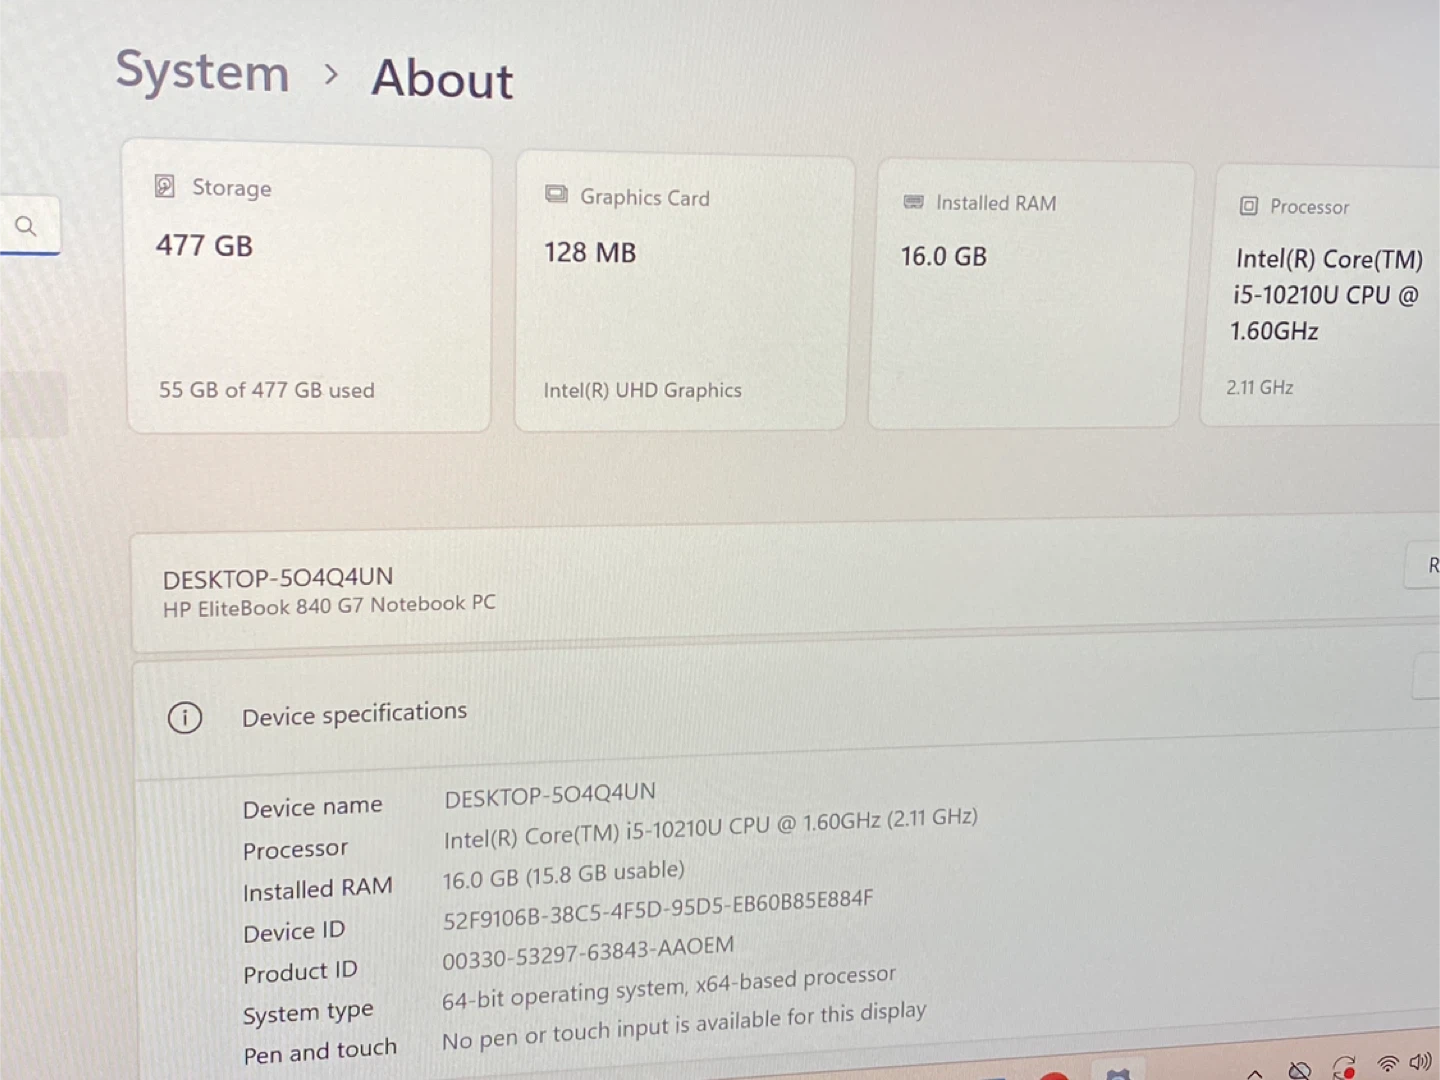Click the Installed RAM 16.0 GB card
This screenshot has width=1440, height=1080.
1029,296
